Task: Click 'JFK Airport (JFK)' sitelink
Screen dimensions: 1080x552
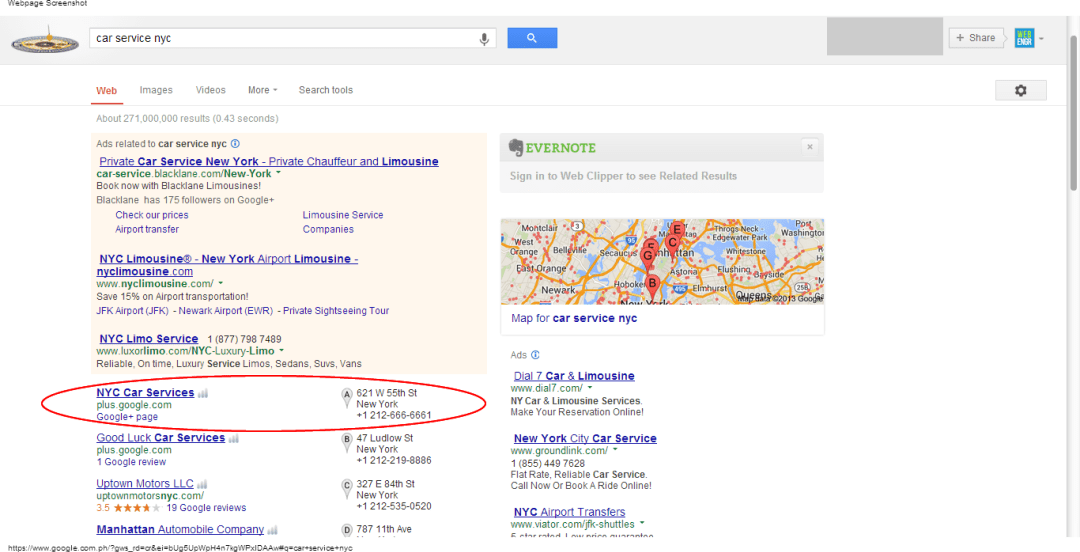Action: coord(133,311)
